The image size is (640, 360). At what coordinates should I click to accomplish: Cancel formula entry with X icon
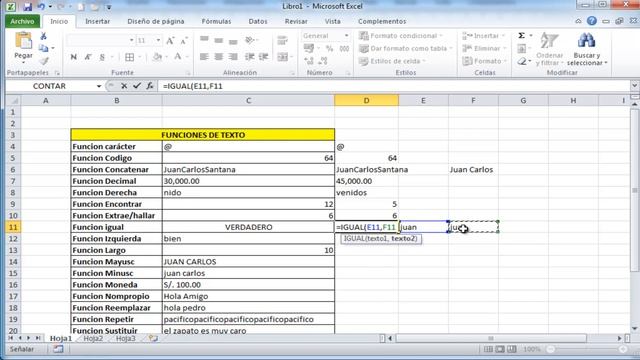pyautogui.click(x=124, y=86)
